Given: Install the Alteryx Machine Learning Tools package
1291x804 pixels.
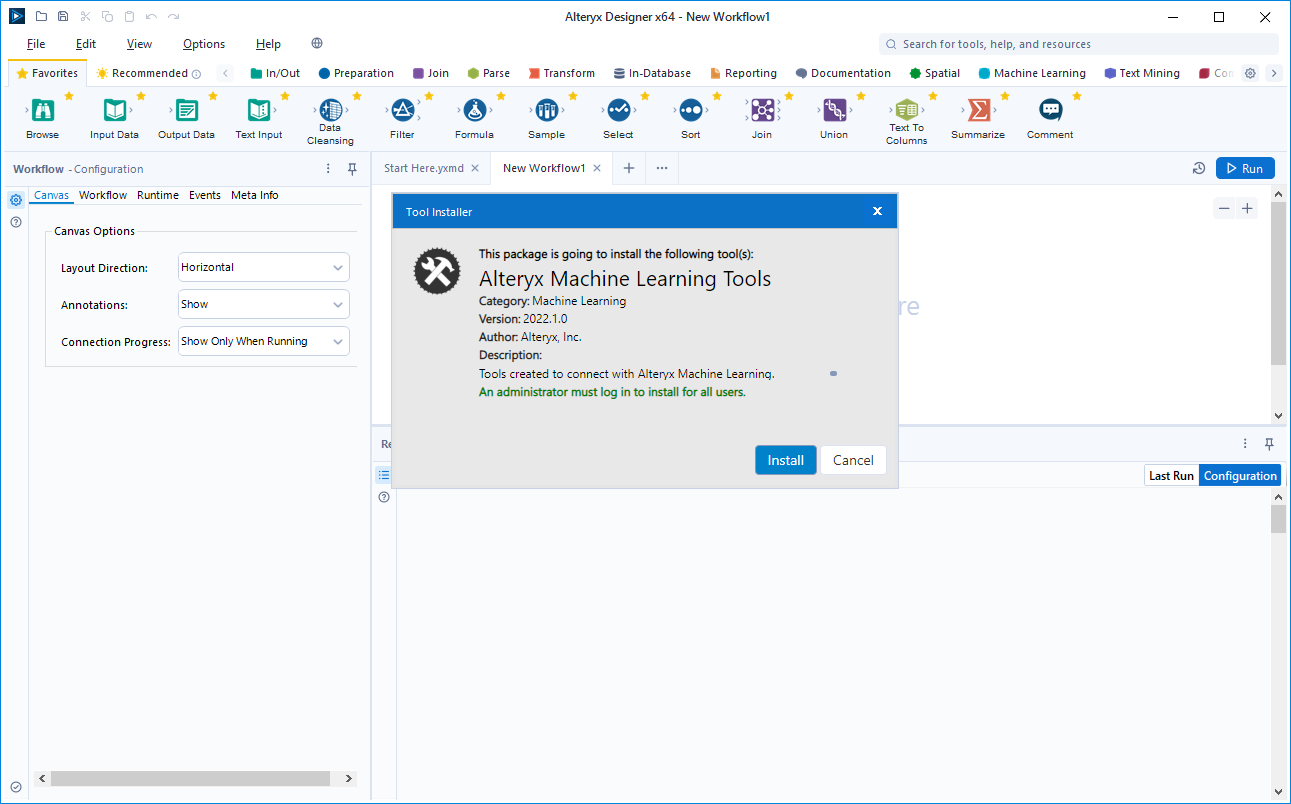Looking at the screenshot, I should 785,460.
